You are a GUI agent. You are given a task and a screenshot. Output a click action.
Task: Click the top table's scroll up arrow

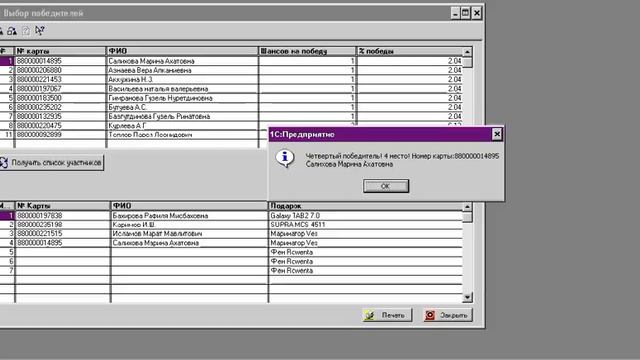click(x=467, y=51)
